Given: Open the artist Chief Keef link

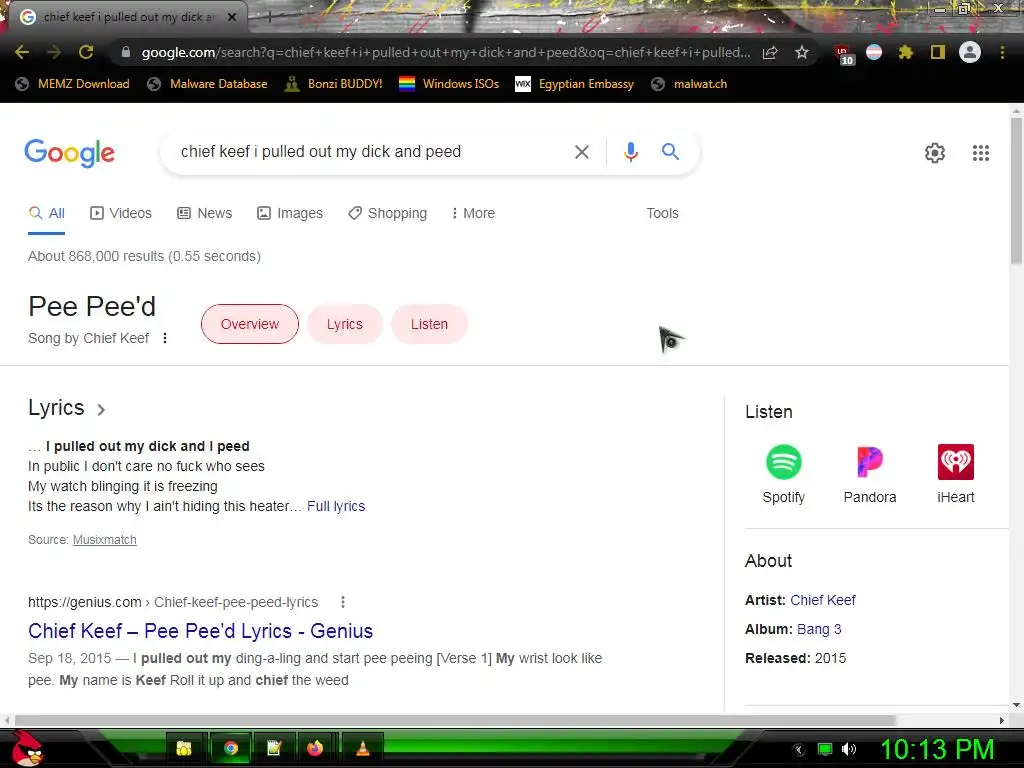Looking at the screenshot, I should click(x=823, y=600).
